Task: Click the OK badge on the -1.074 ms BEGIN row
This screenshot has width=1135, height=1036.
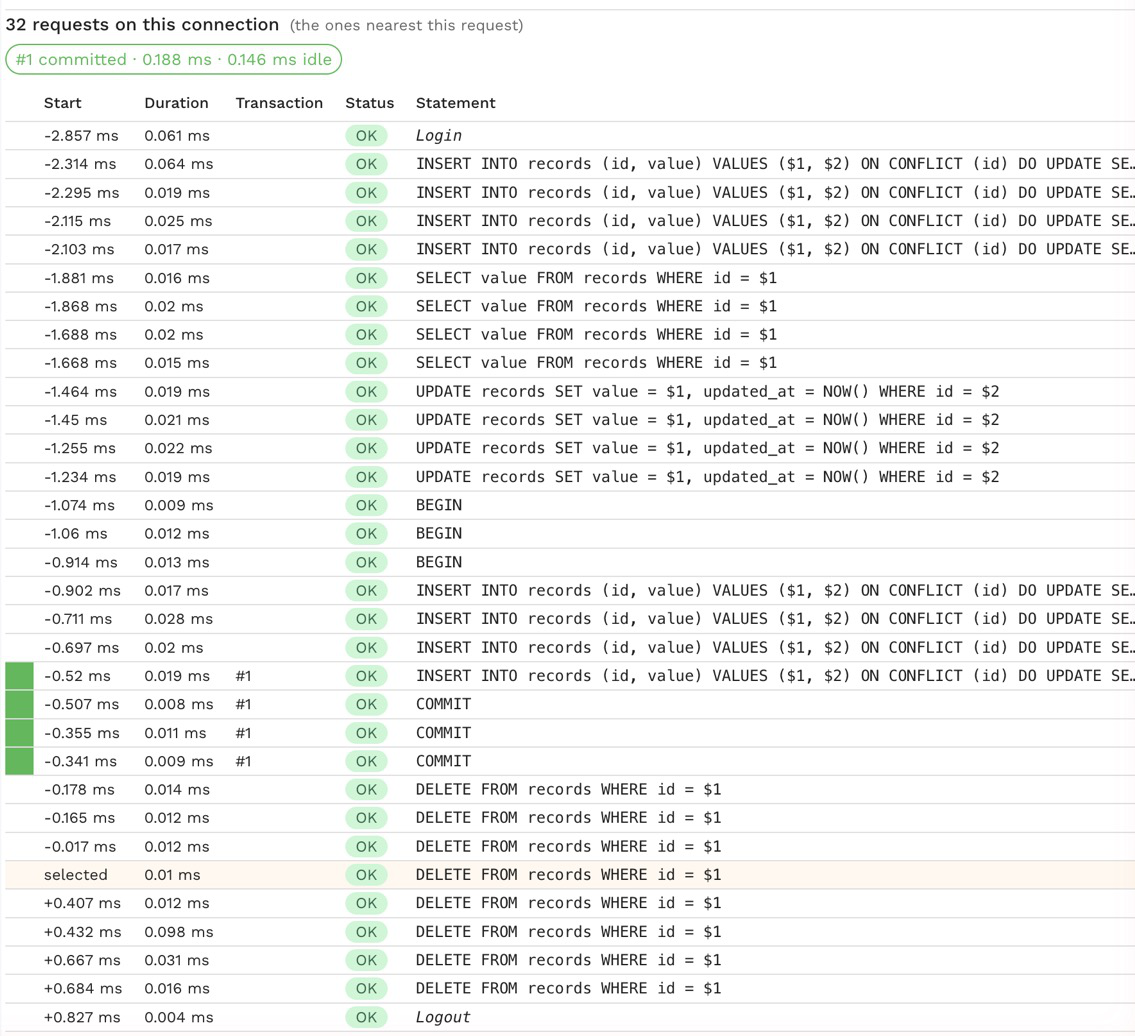Action: [x=366, y=505]
